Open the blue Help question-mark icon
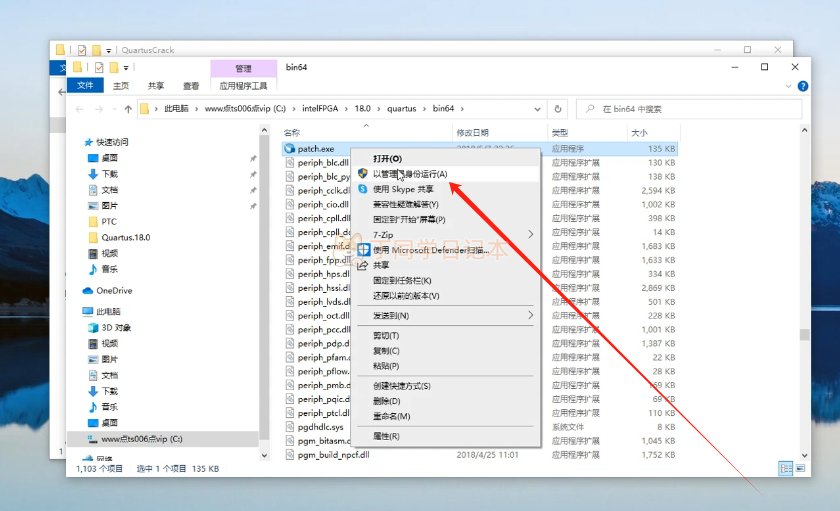840x511 pixels. click(x=801, y=86)
